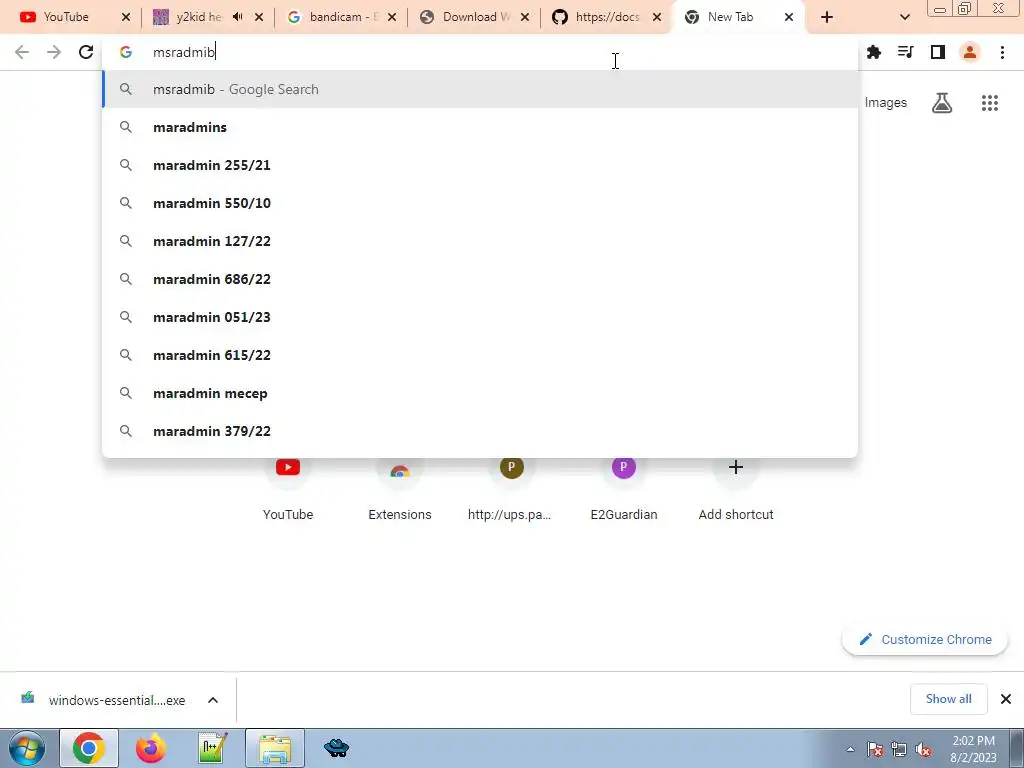The height and width of the screenshot is (768, 1024).
Task: Choose the 'maradmin 686/22' suggestion
Action: (480, 279)
